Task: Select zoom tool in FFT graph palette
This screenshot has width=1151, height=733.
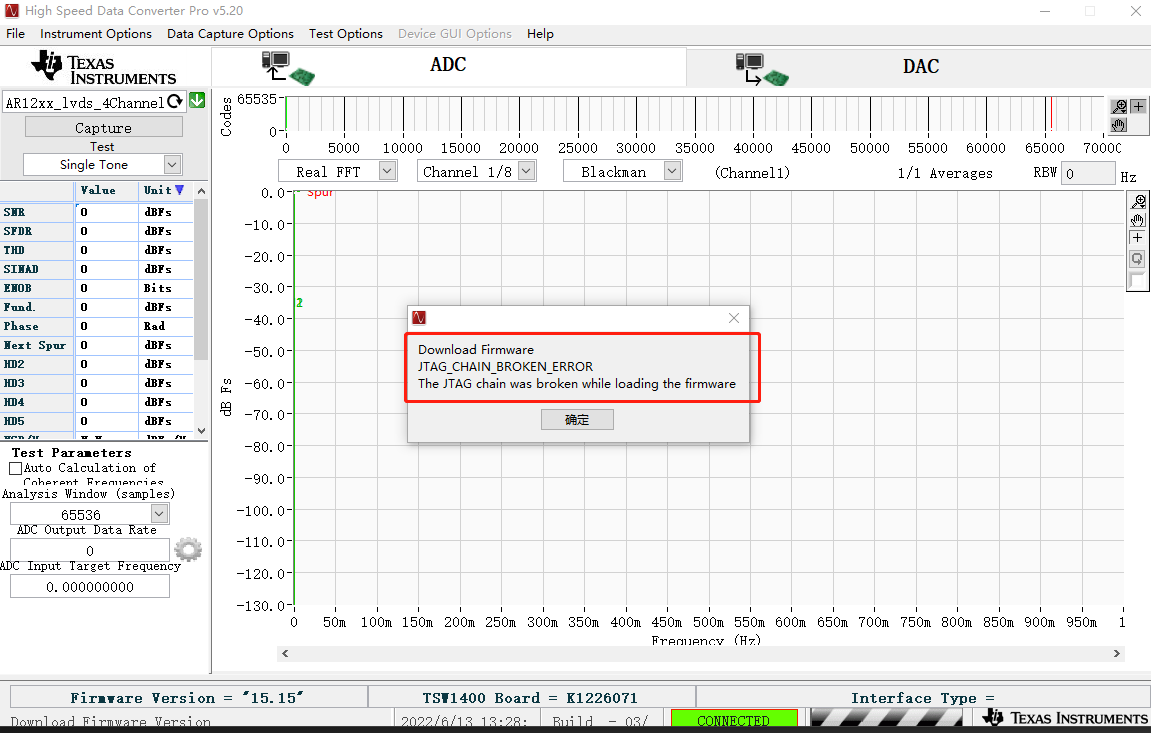Action: pyautogui.click(x=1138, y=201)
